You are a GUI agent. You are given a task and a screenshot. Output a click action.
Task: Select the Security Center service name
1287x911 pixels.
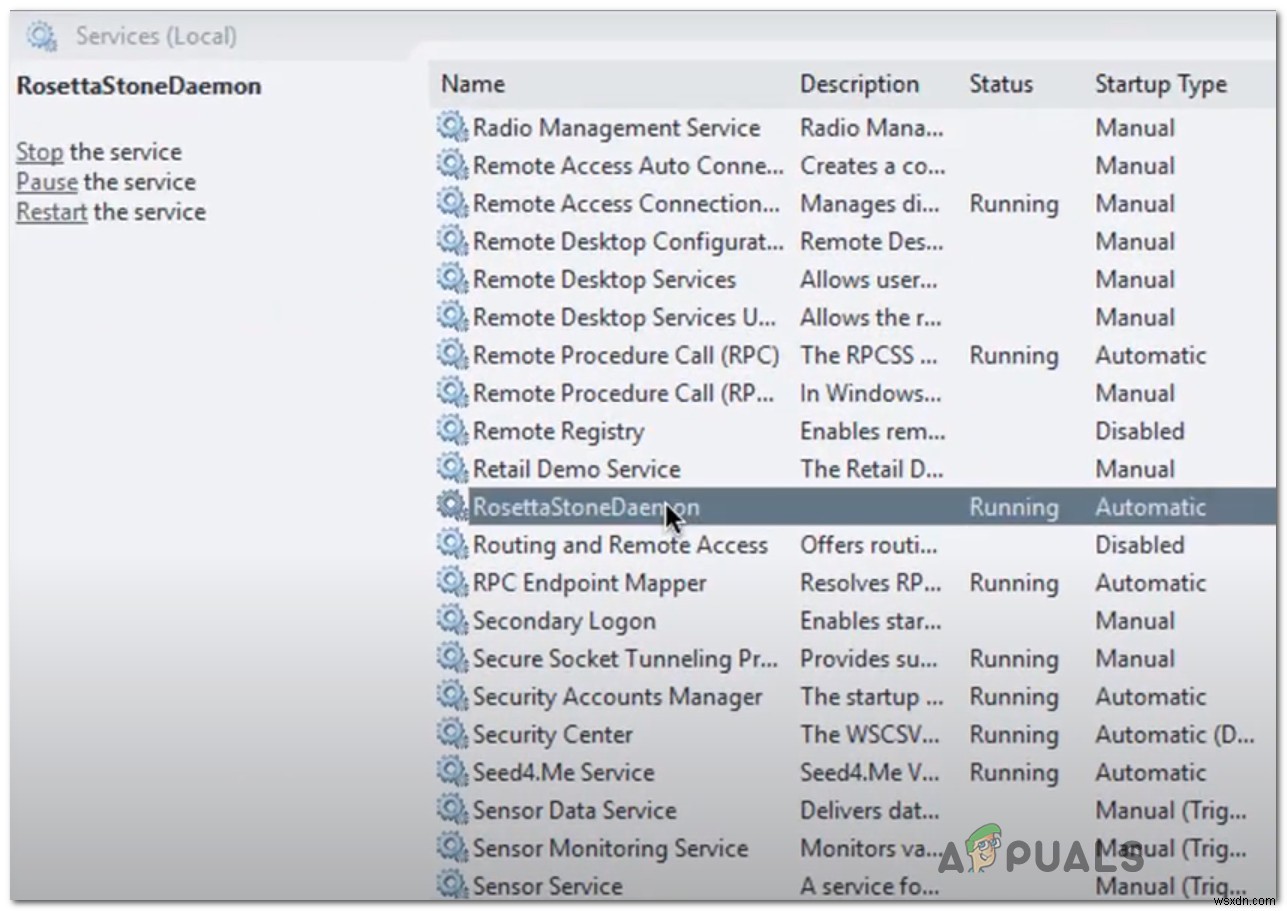(552, 735)
